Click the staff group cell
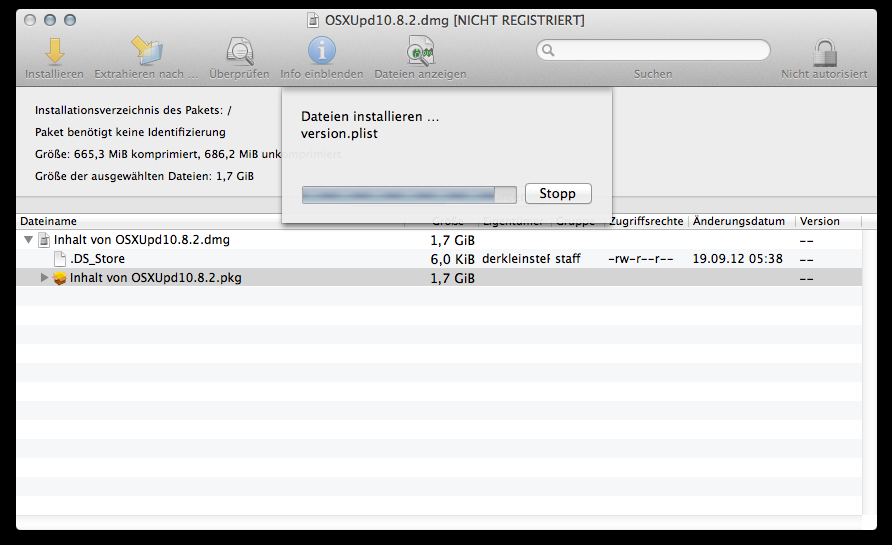 568,259
